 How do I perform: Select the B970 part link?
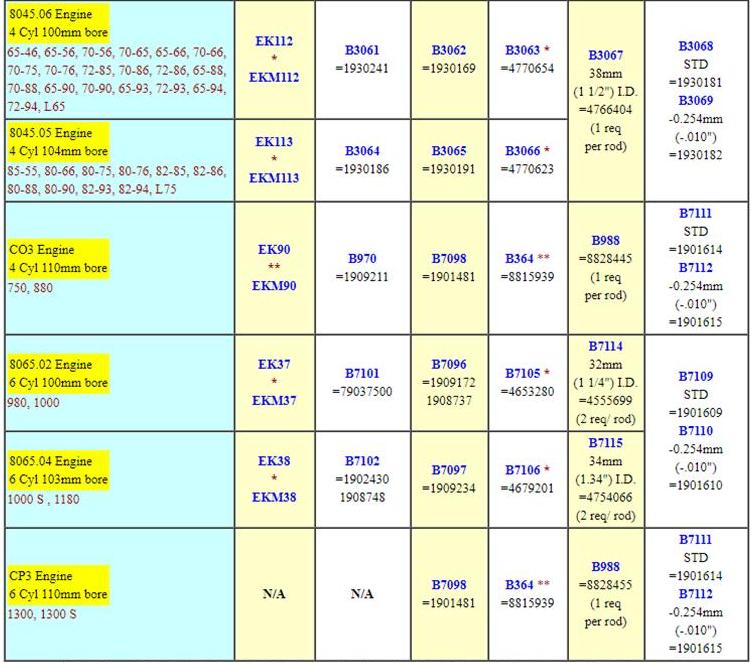(x=362, y=258)
